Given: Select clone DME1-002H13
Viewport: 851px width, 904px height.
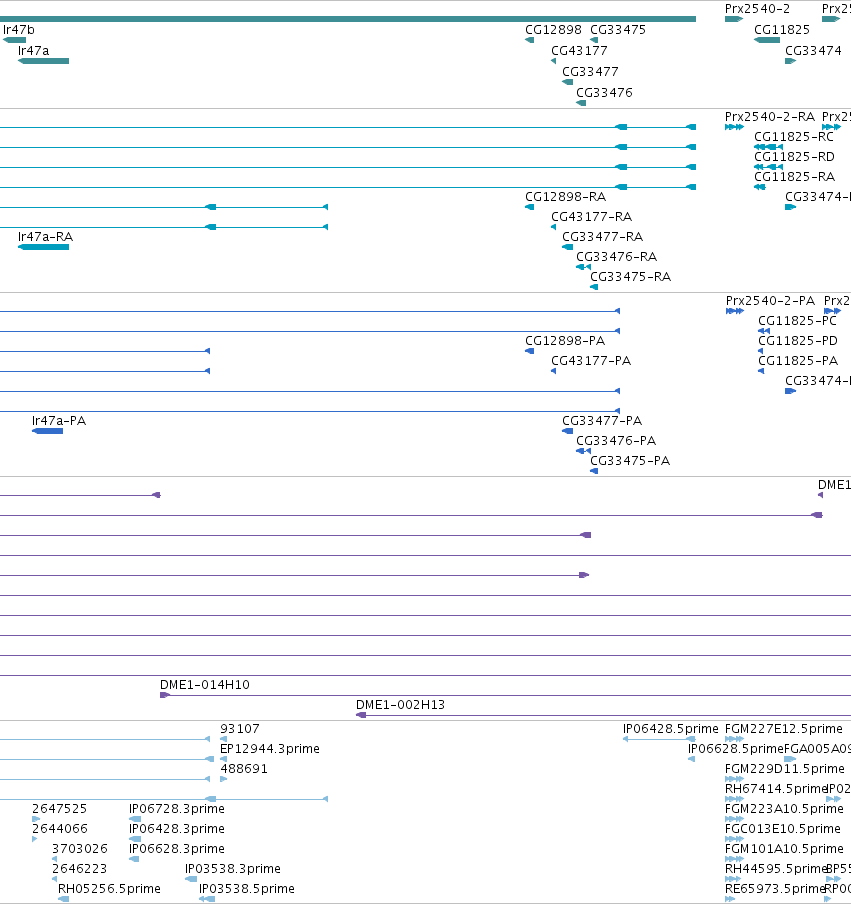Looking at the screenshot, I should point(603,715).
